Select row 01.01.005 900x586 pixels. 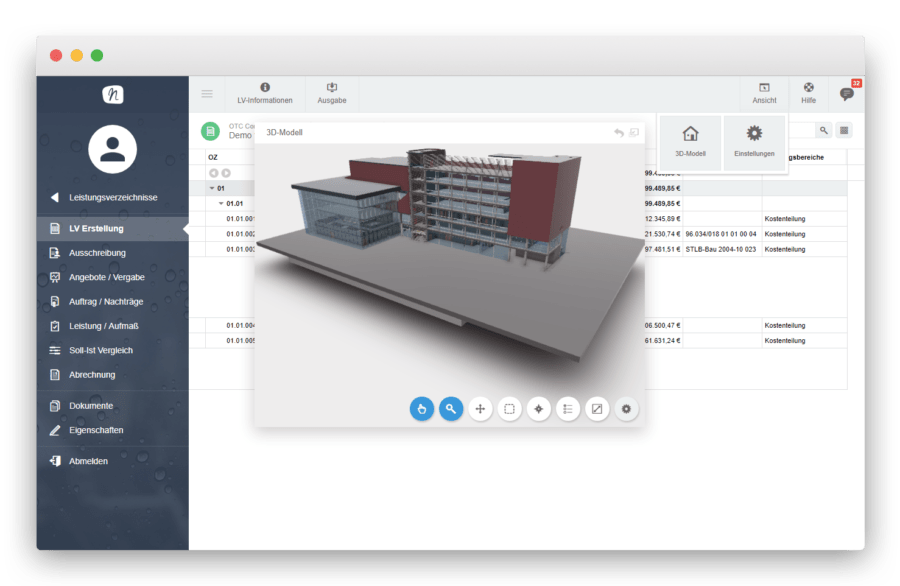(240, 340)
